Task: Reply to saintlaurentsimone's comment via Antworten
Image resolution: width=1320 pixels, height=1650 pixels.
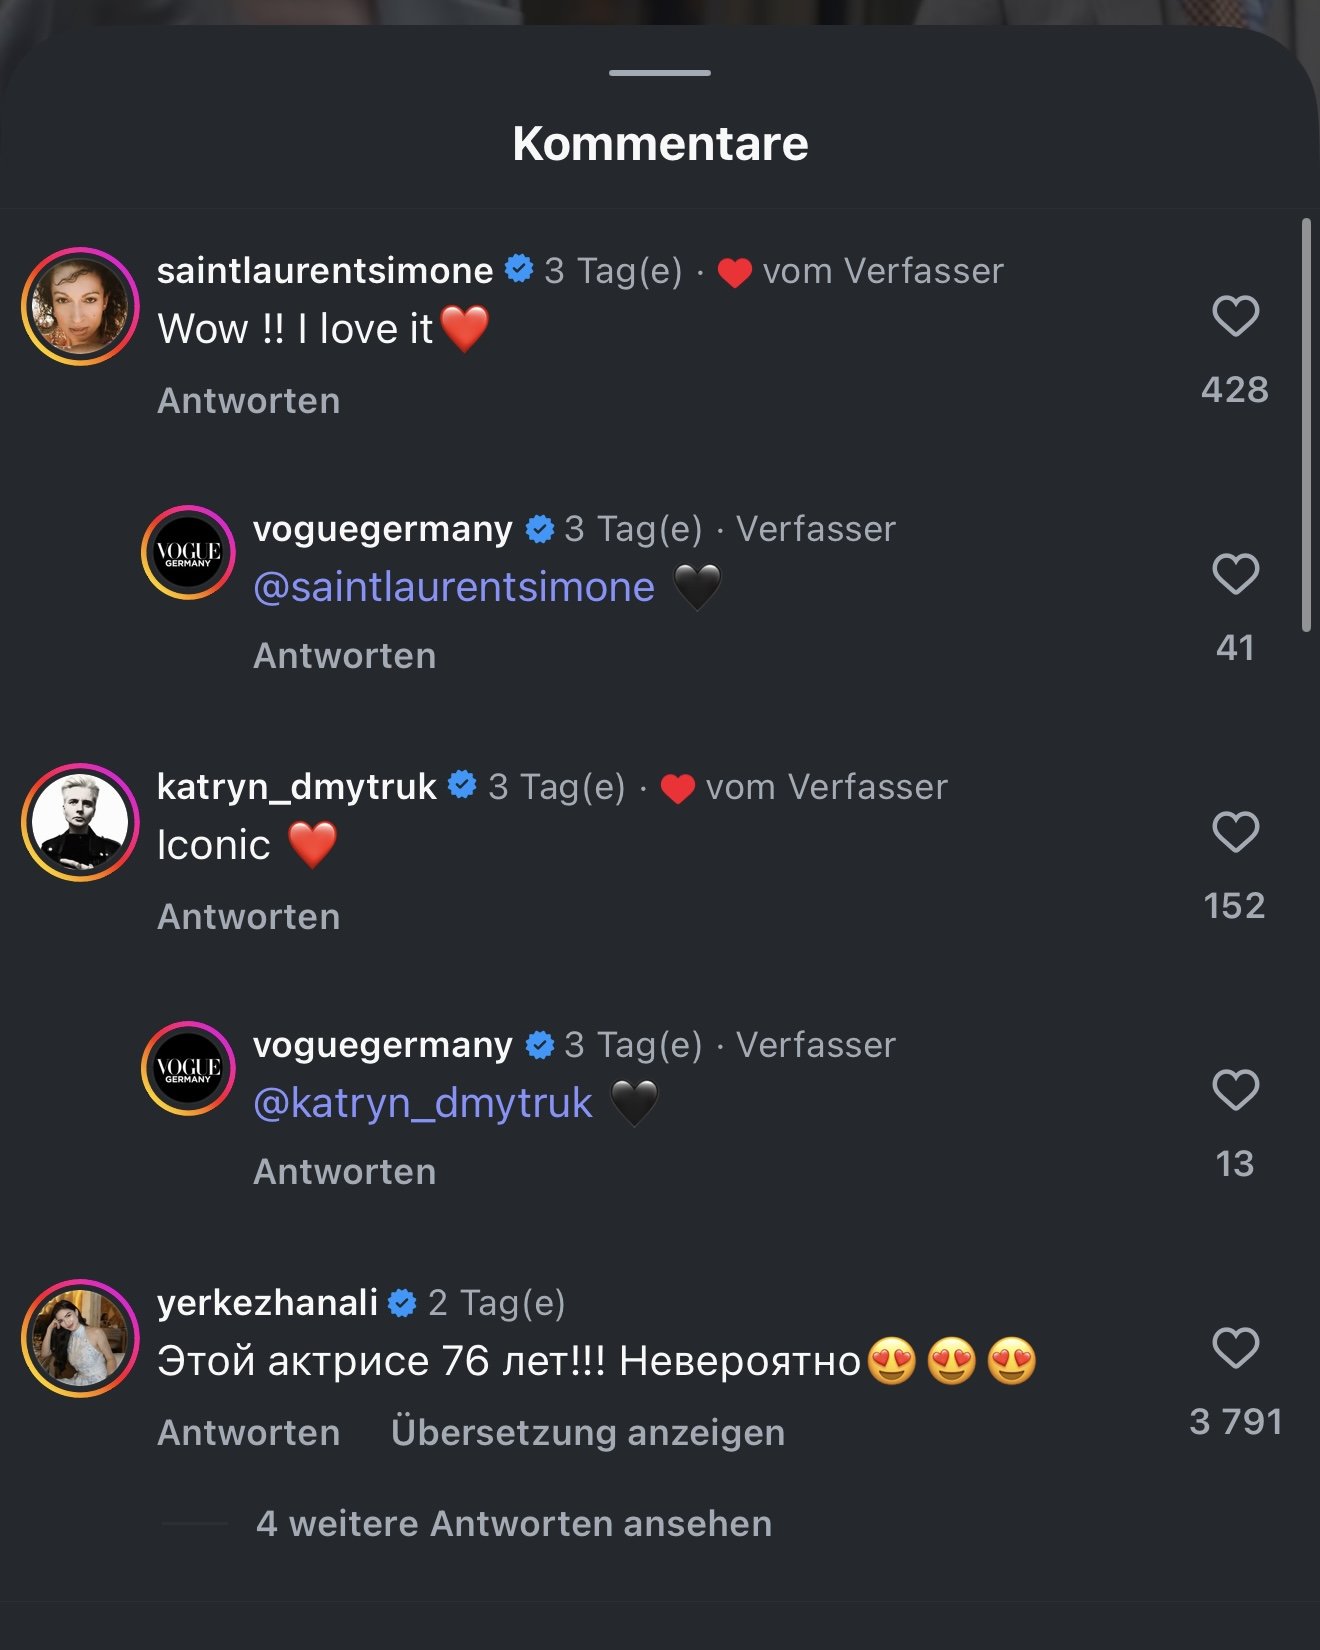Action: point(249,401)
